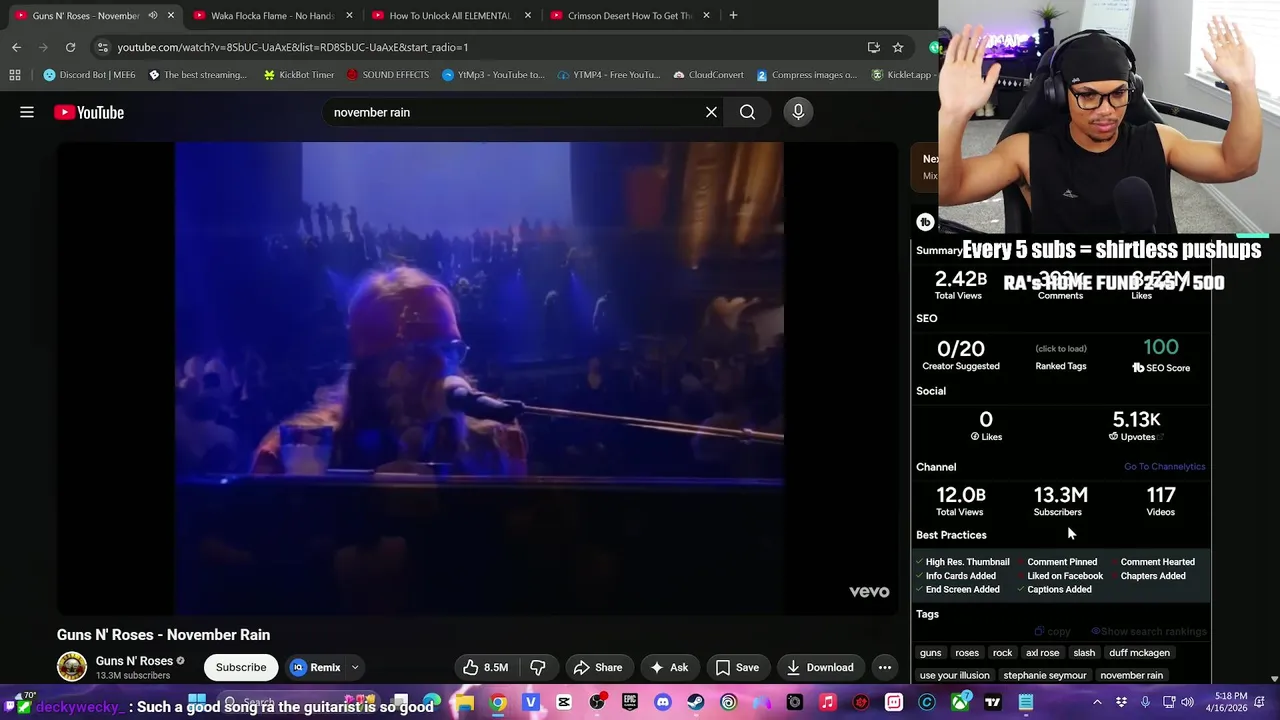Start voice search with the microphone

(x=798, y=112)
